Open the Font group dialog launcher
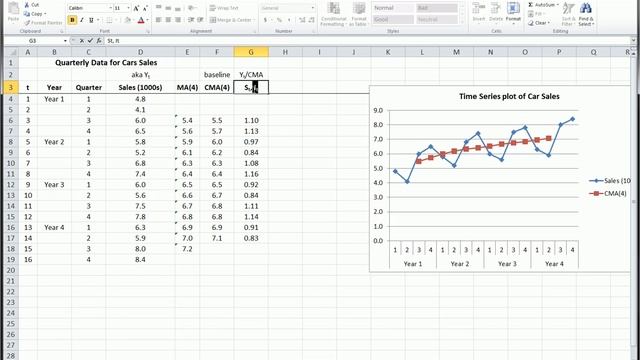The width and height of the screenshot is (640, 360). click(148, 31)
